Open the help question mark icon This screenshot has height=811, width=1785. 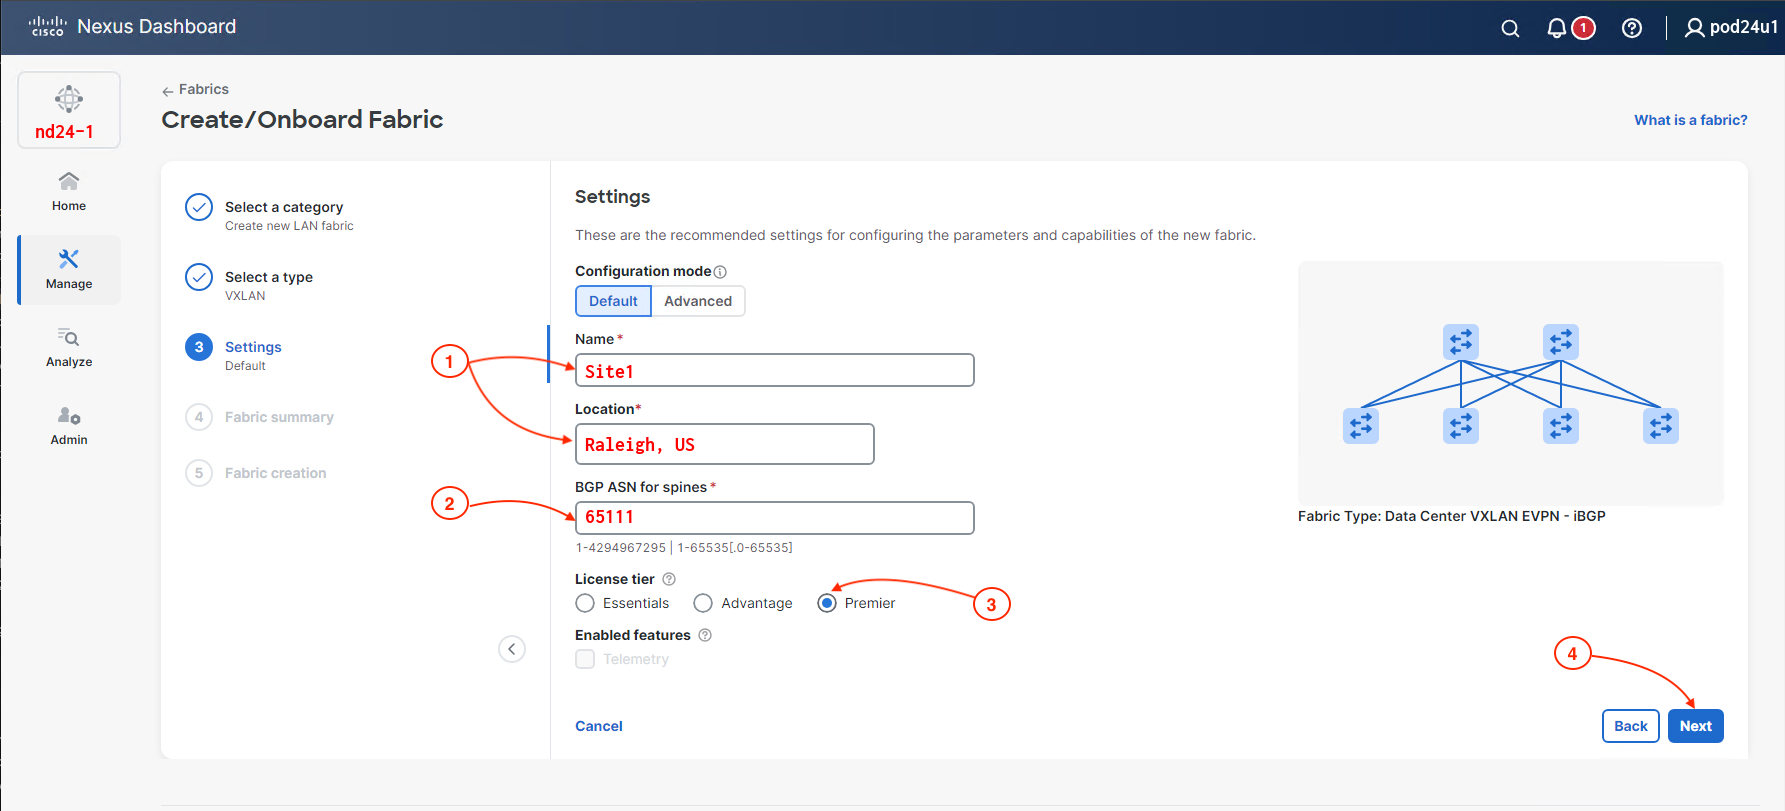(1632, 28)
